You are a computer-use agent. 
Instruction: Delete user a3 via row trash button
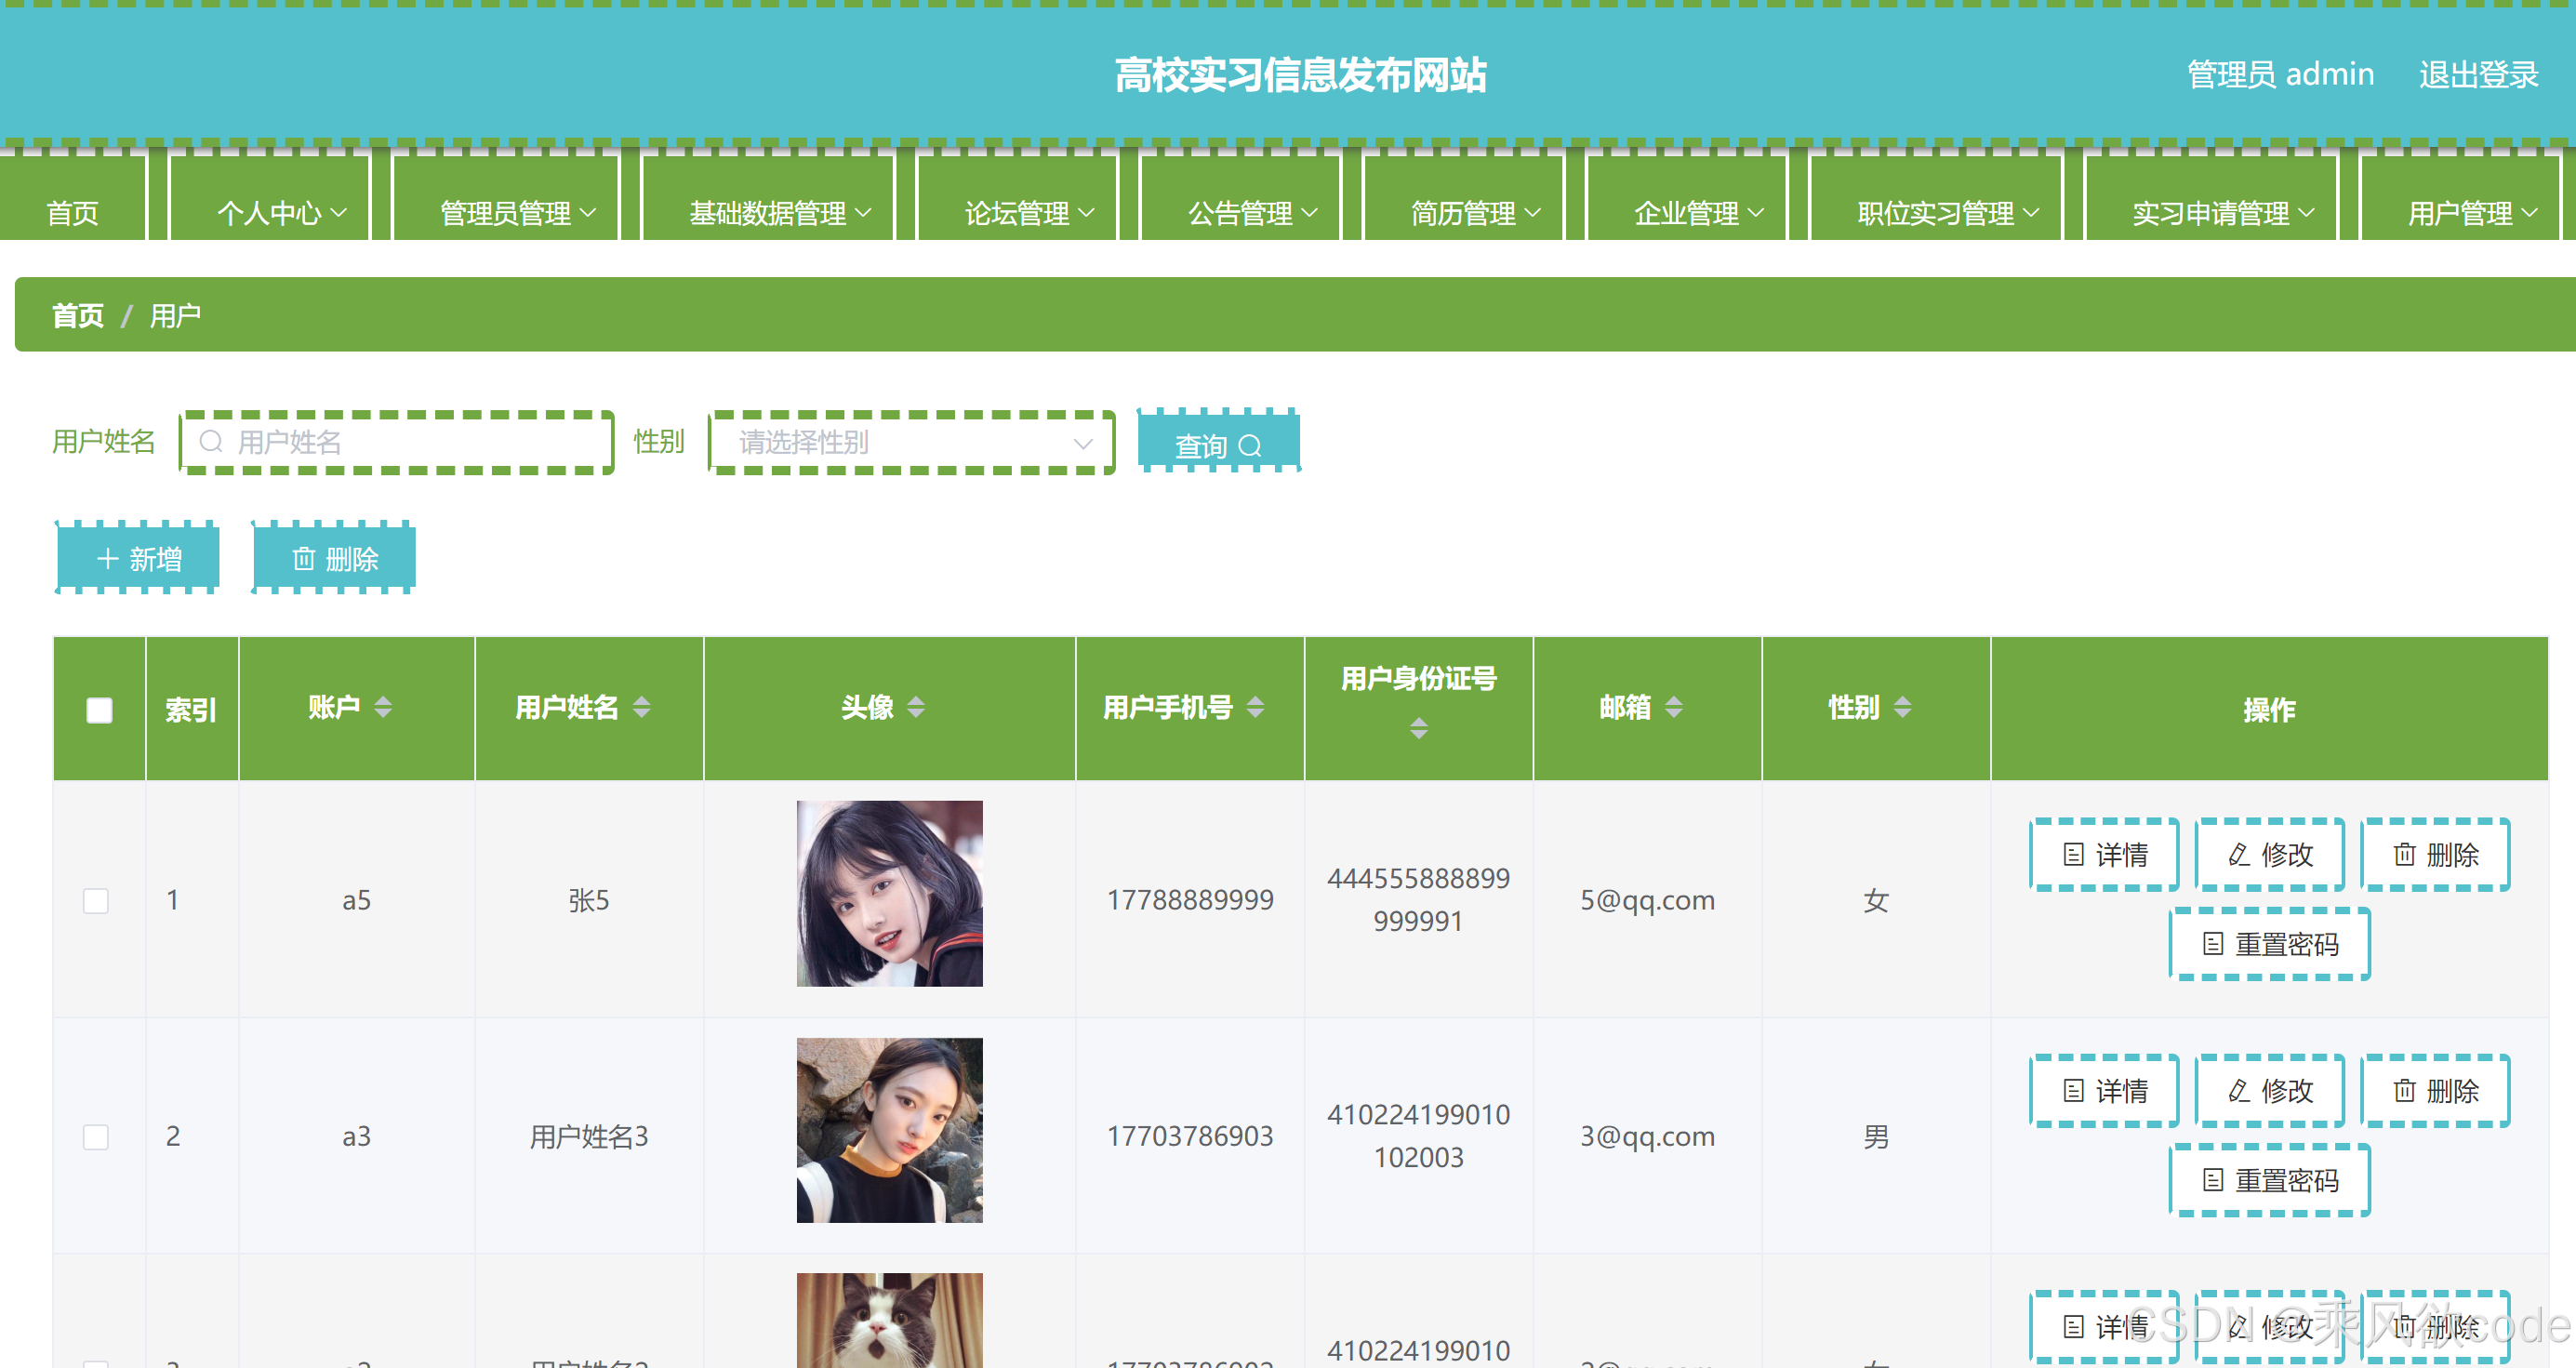[x=2434, y=1090]
